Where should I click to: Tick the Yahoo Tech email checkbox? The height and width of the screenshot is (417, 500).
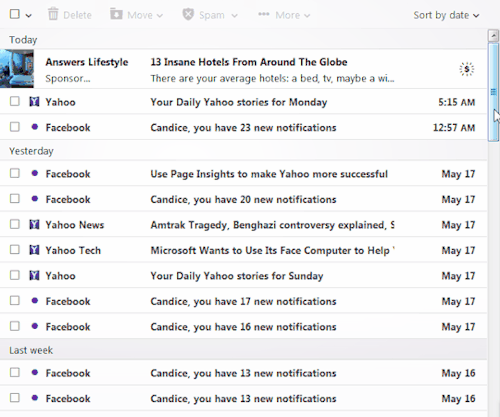pyautogui.click(x=15, y=250)
